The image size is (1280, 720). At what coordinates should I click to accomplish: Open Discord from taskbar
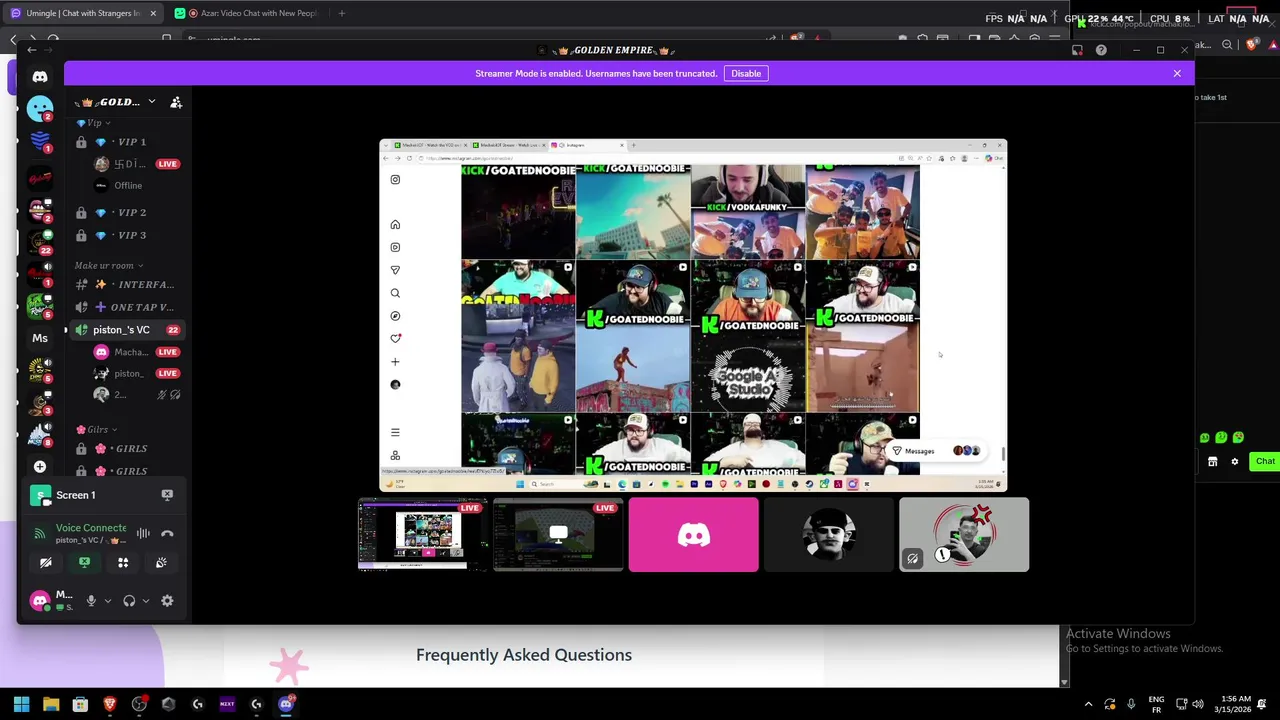pos(286,704)
